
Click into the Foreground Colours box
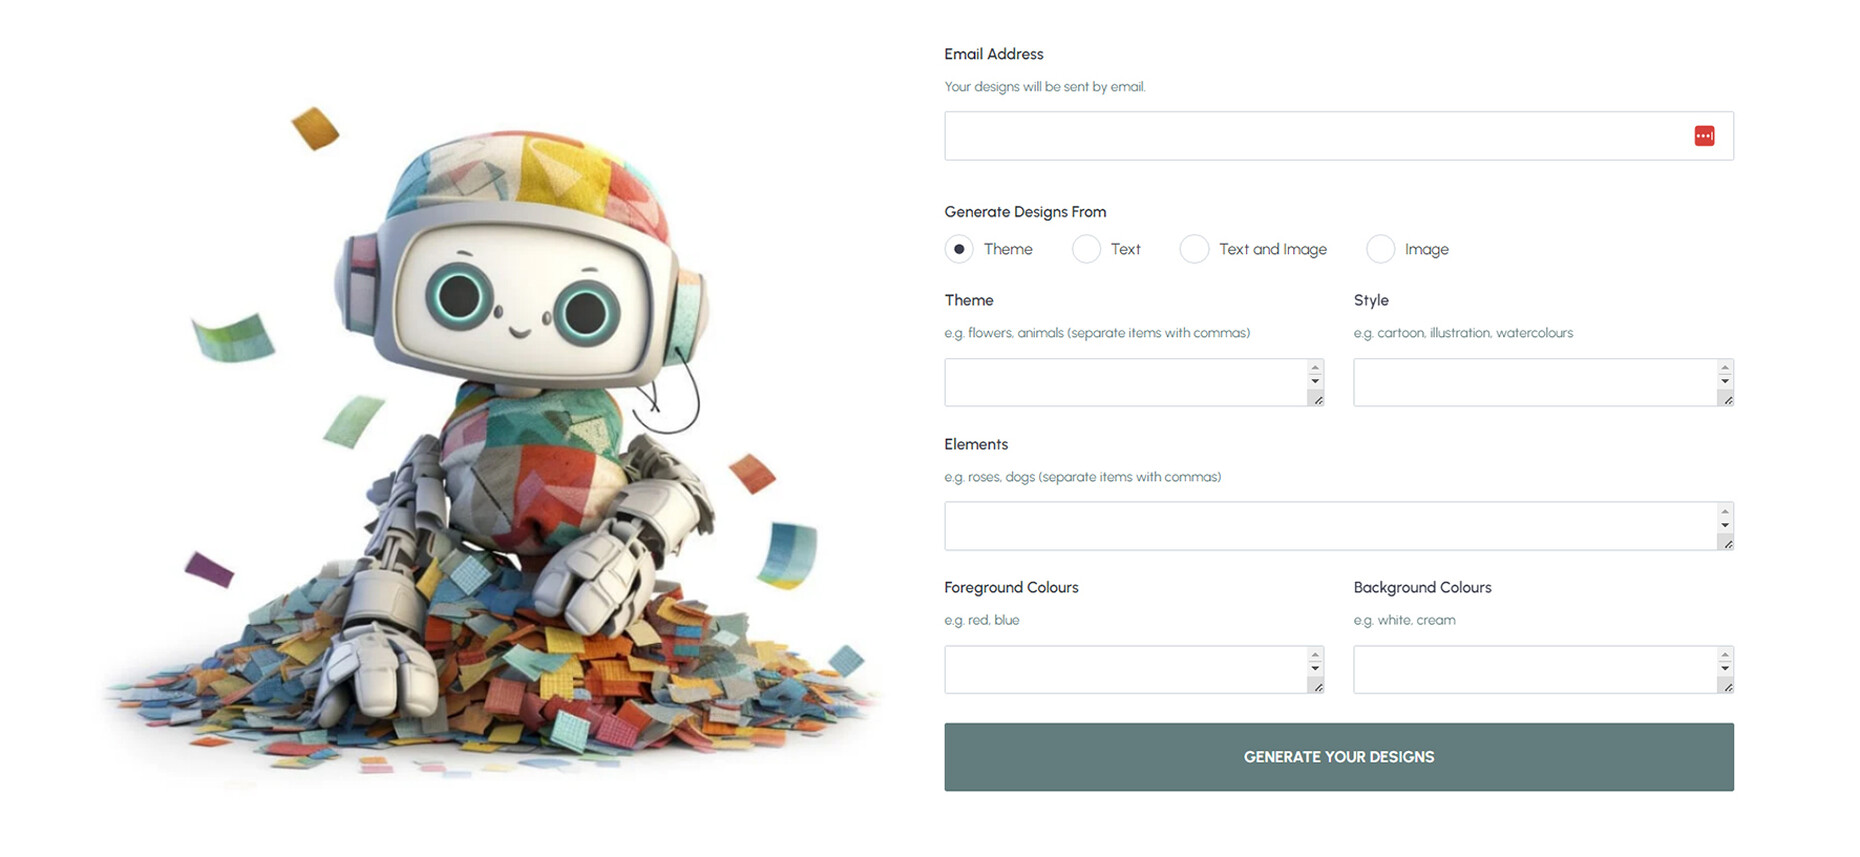[1125, 669]
